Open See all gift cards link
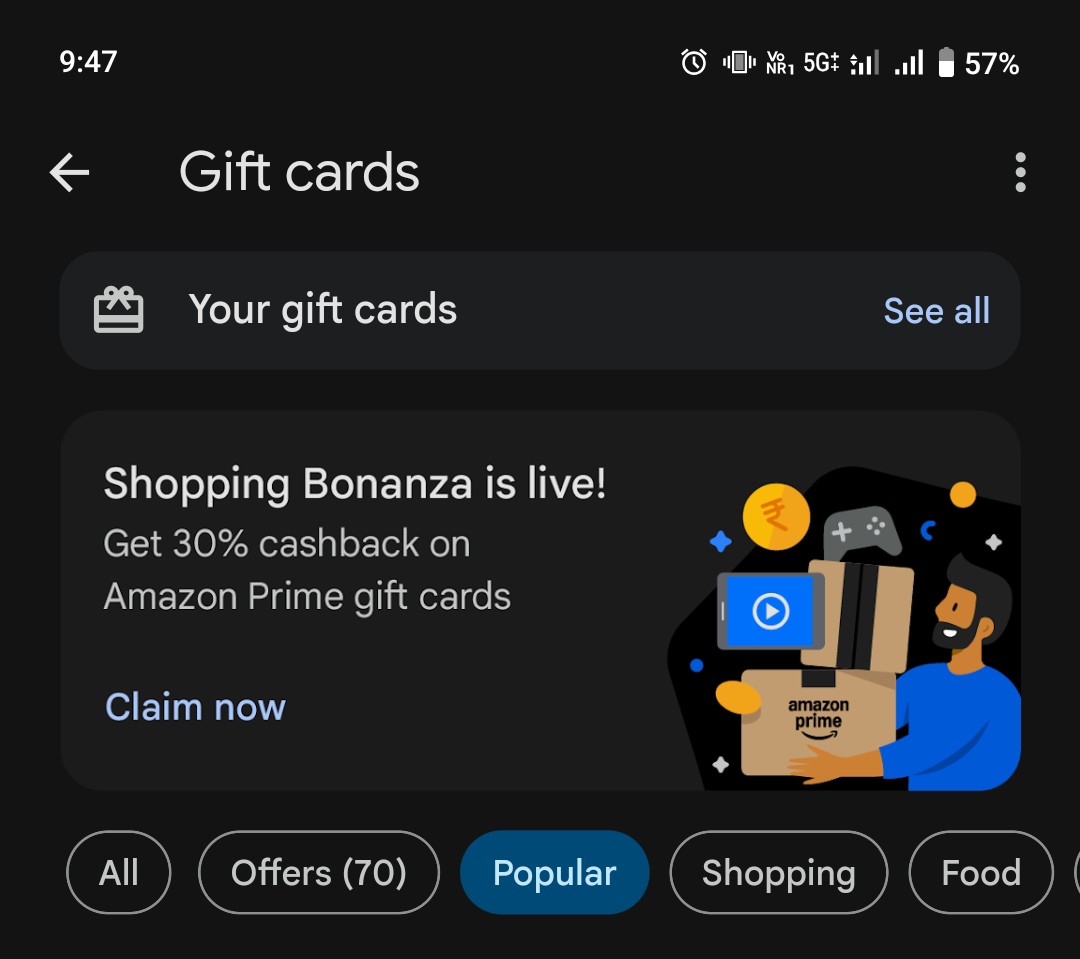1080x959 pixels. [x=937, y=311]
